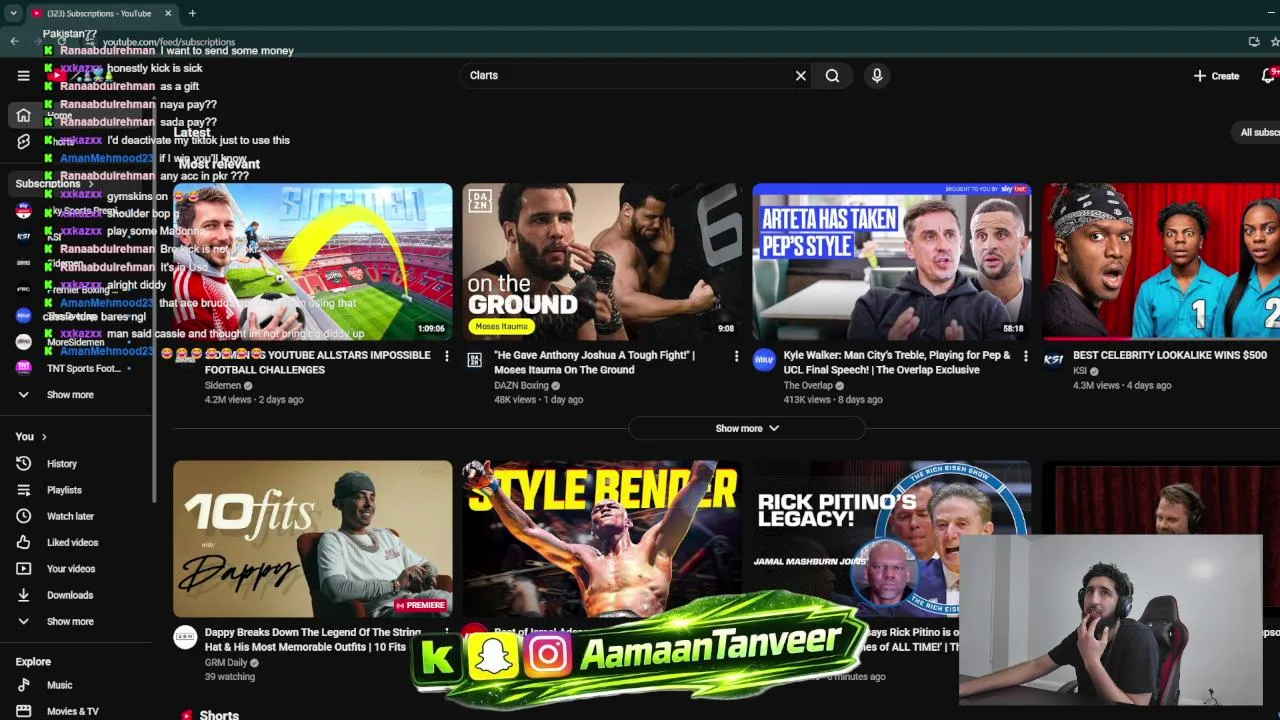1280x720 pixels.
Task: Start voice search with microphone icon
Action: [877, 76]
